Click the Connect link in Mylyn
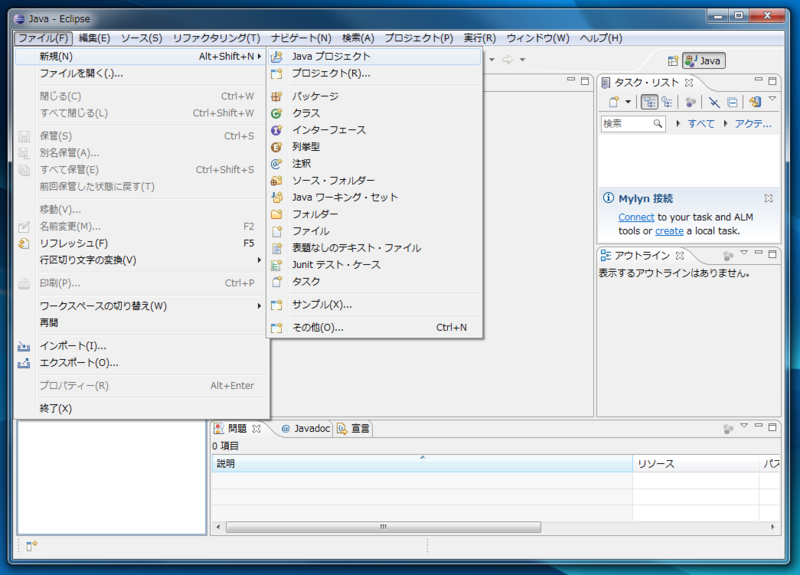 (636, 217)
